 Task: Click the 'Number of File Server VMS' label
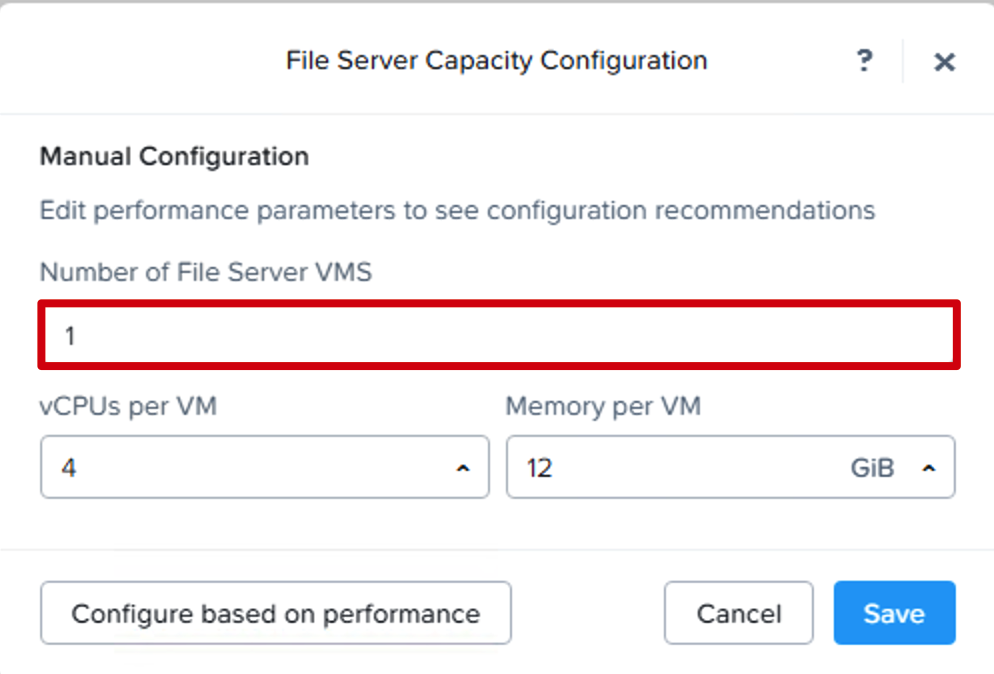[205, 272]
